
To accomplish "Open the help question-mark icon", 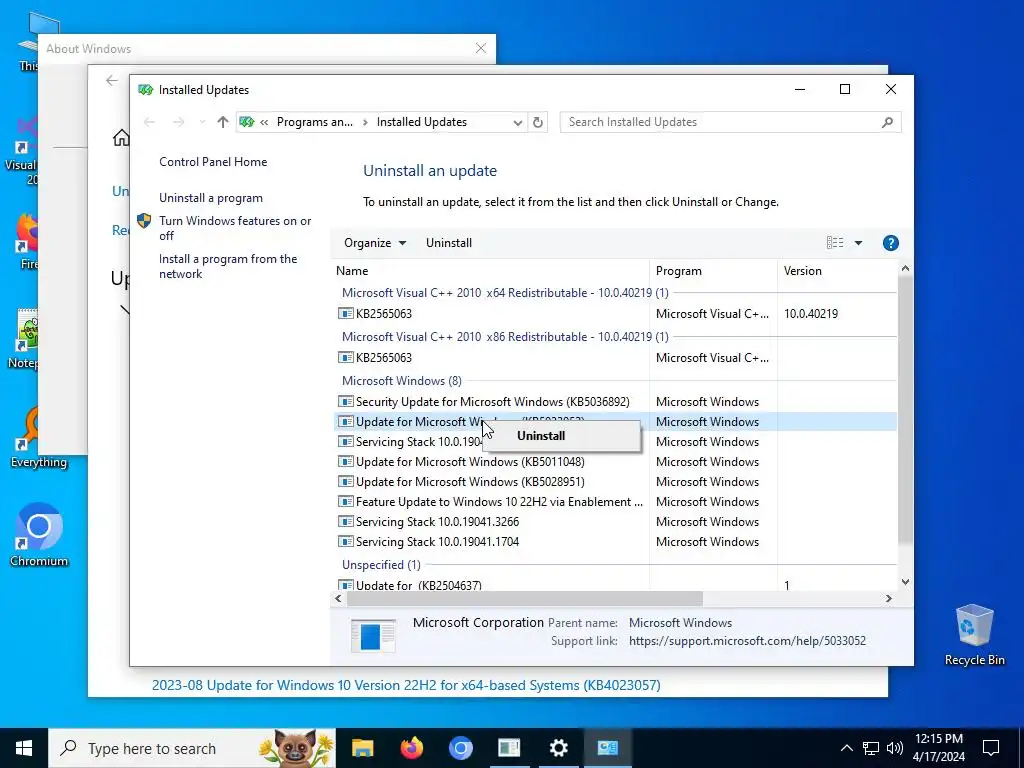I will click(890, 243).
